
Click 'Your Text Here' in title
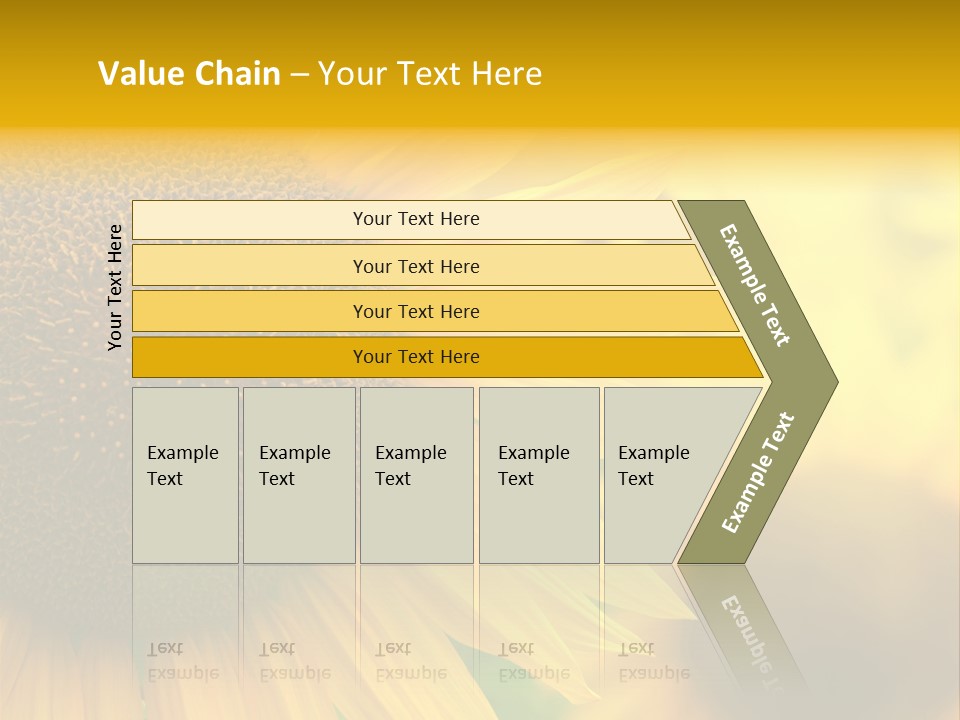pos(430,74)
